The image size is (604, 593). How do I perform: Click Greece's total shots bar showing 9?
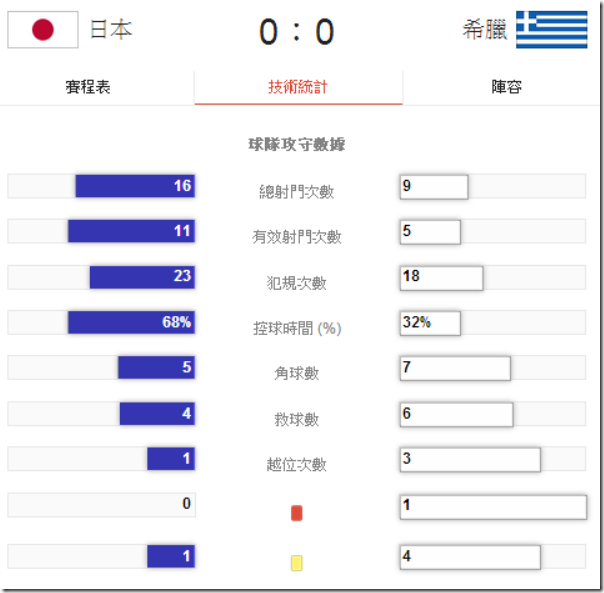pos(434,186)
